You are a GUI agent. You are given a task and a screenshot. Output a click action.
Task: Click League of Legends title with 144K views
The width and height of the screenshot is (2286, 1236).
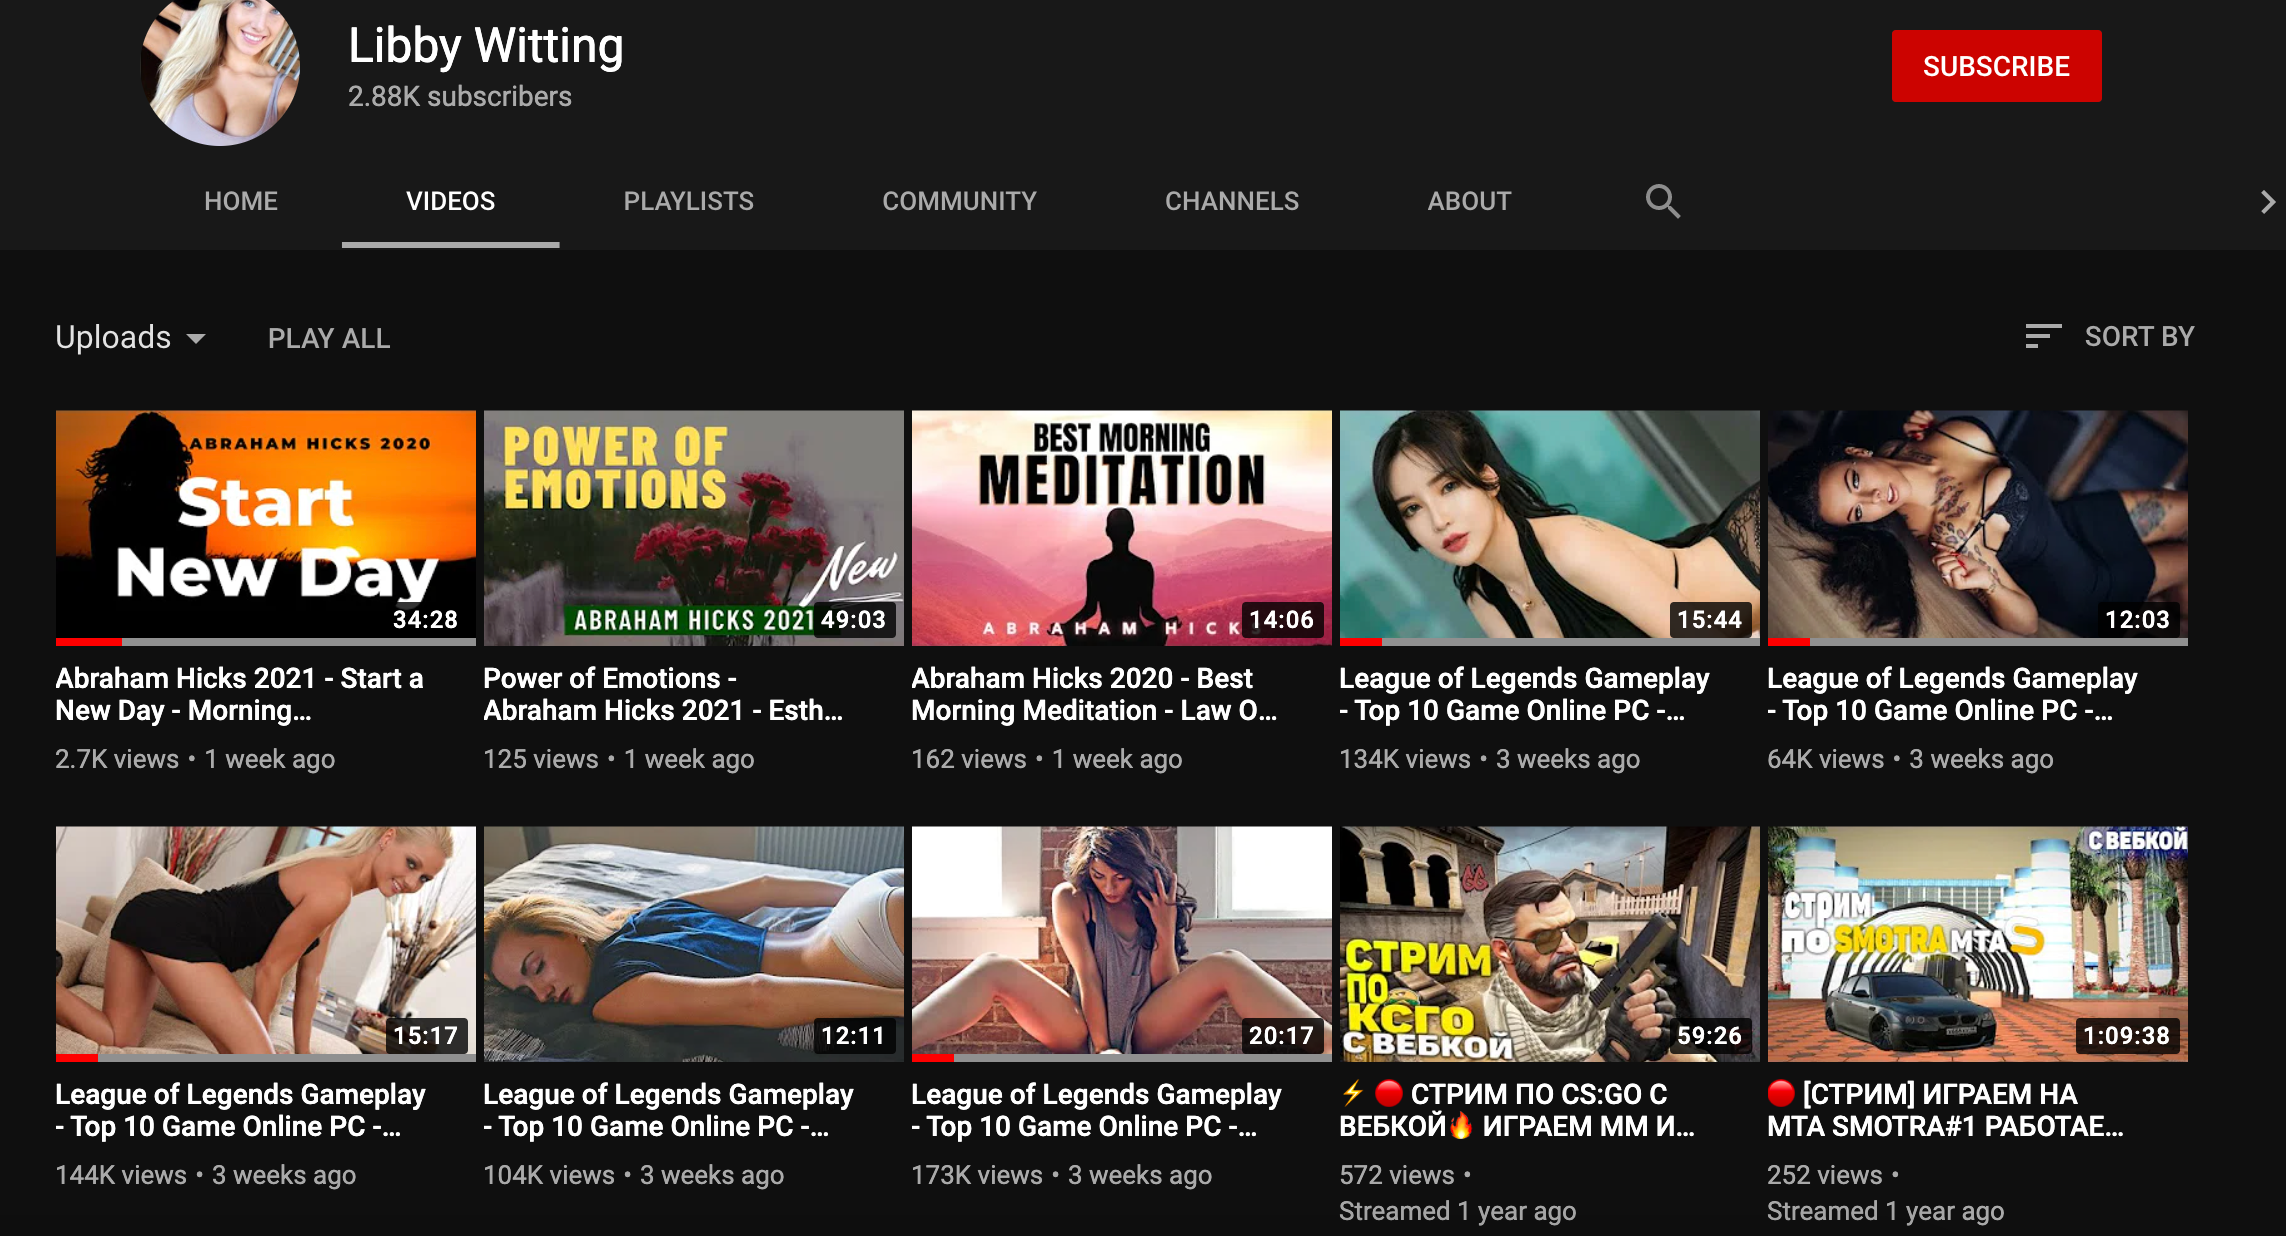[x=240, y=1110]
